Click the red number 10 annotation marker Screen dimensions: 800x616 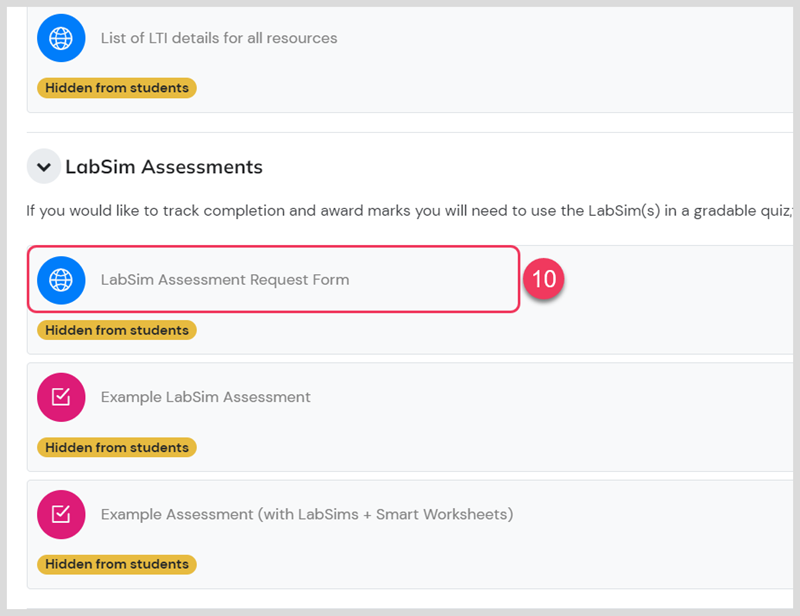click(x=544, y=279)
